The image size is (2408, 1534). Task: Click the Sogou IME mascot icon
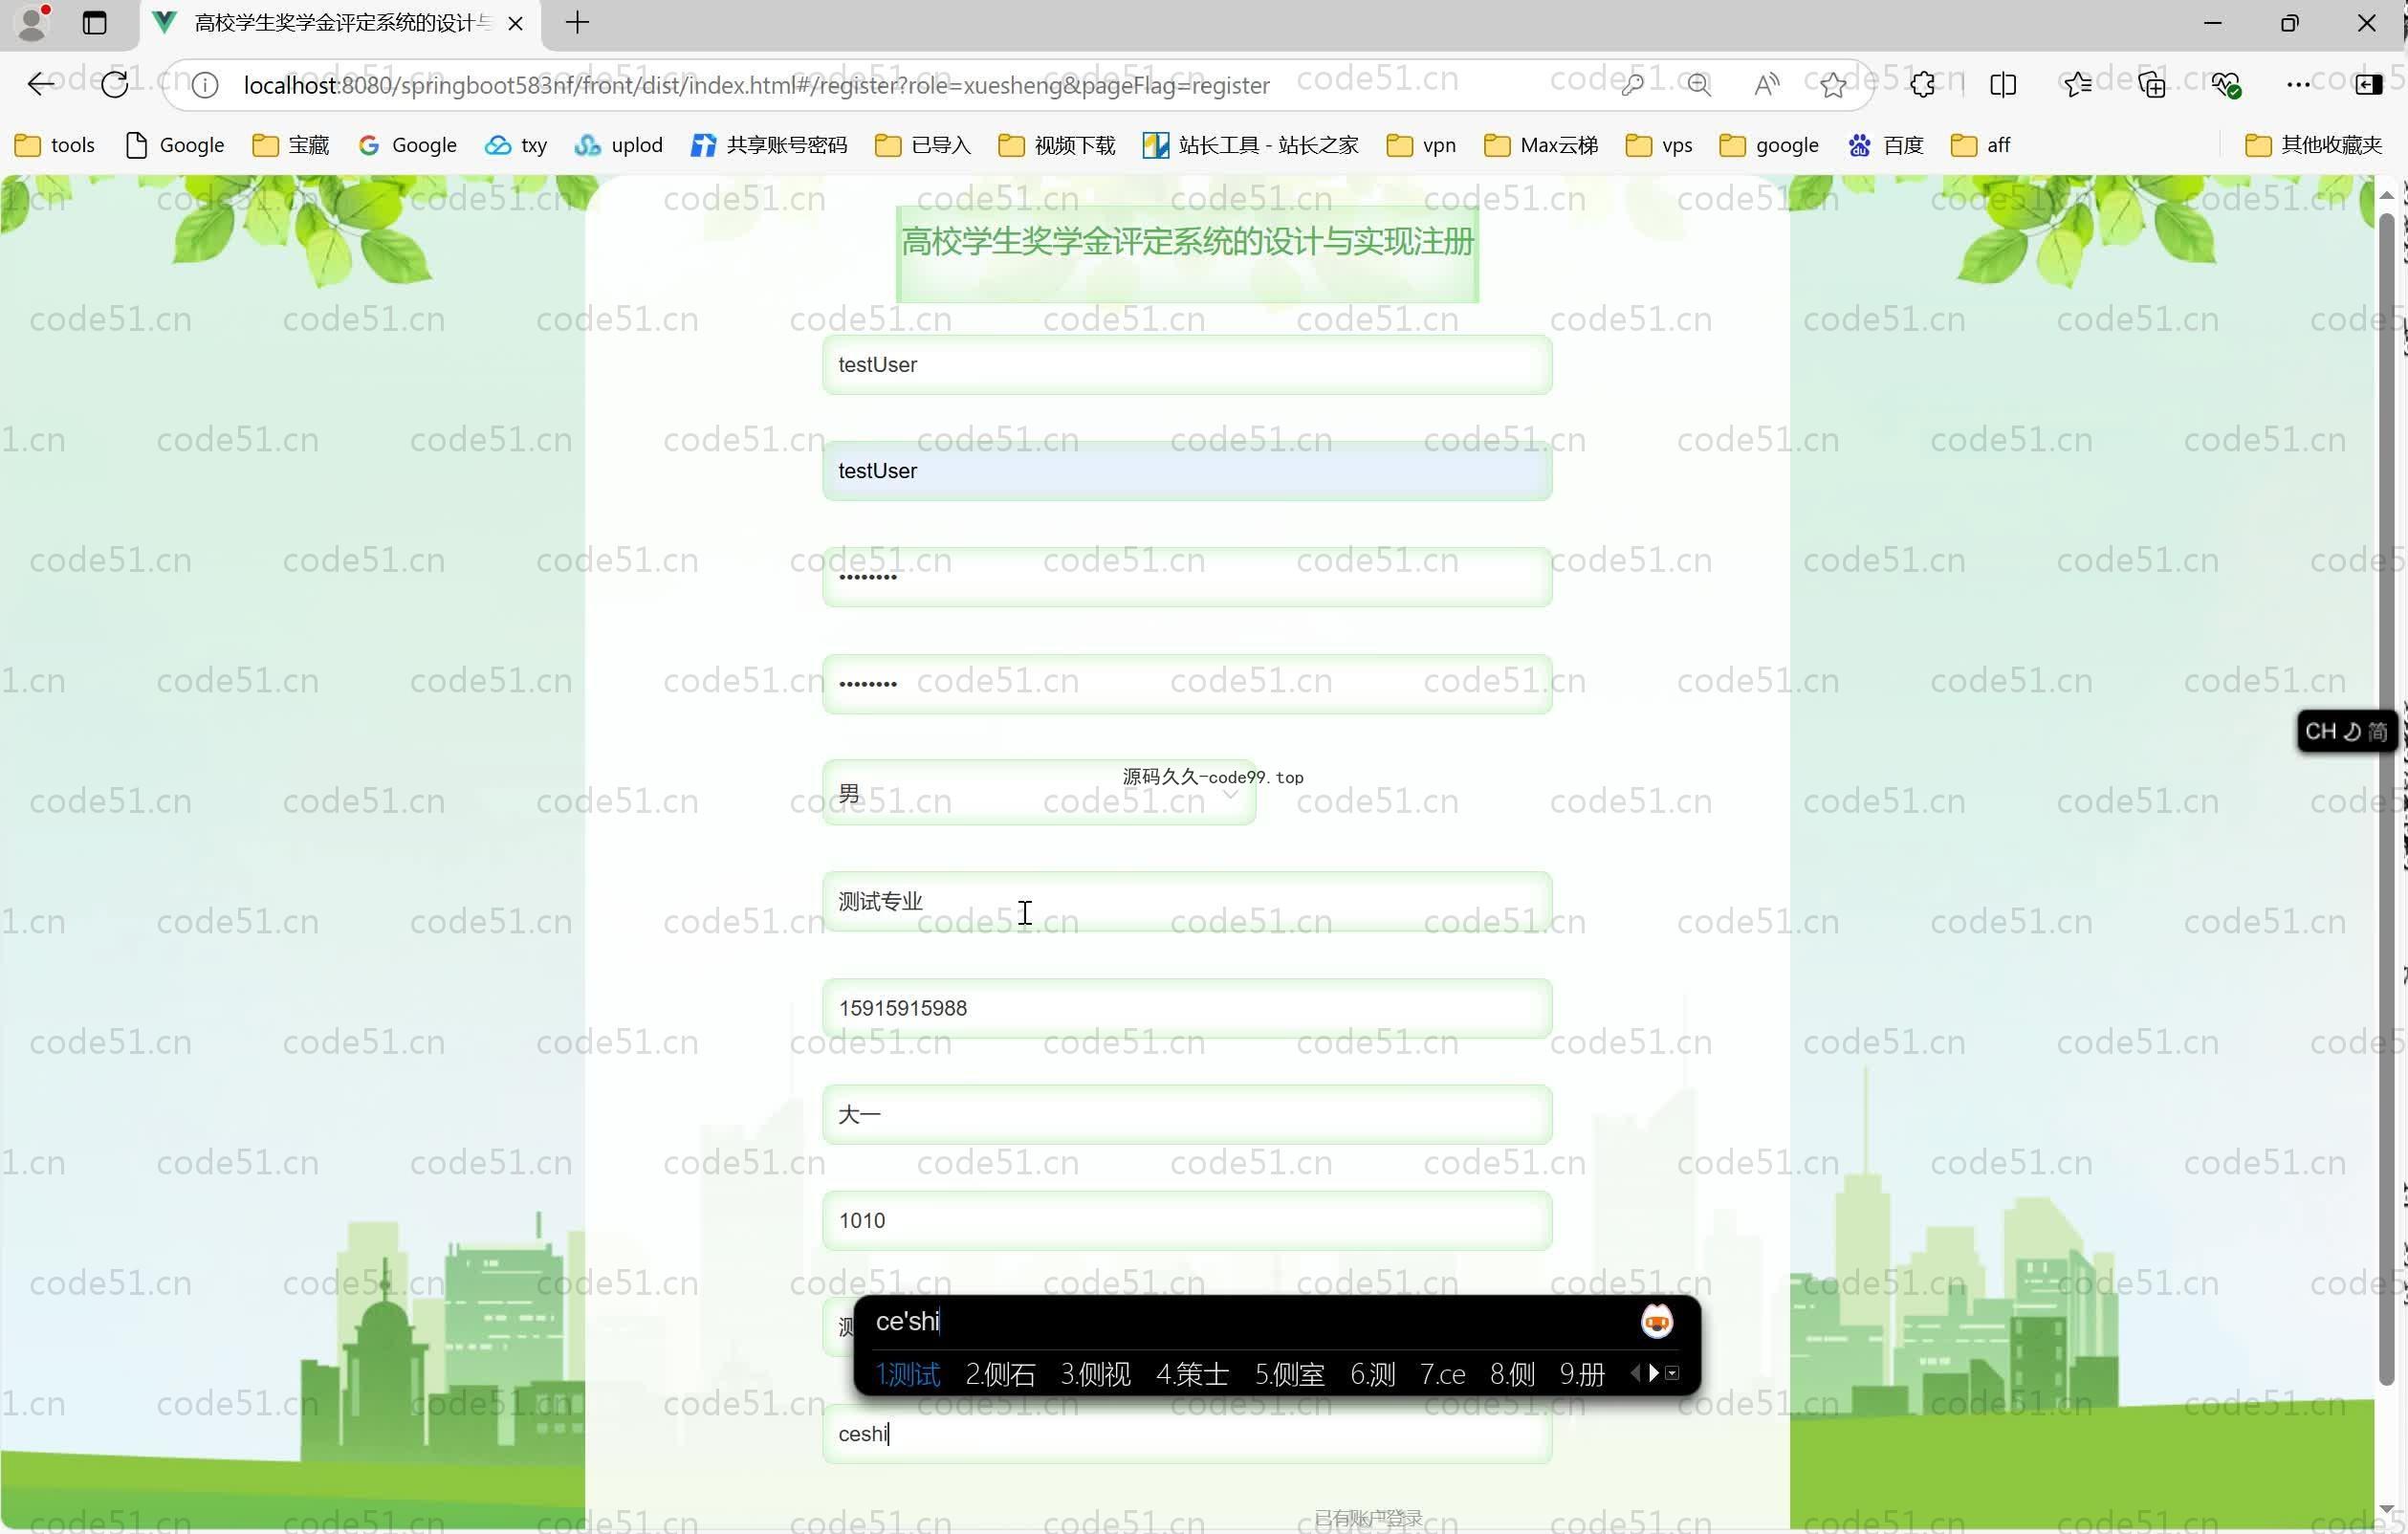click(x=1657, y=1322)
